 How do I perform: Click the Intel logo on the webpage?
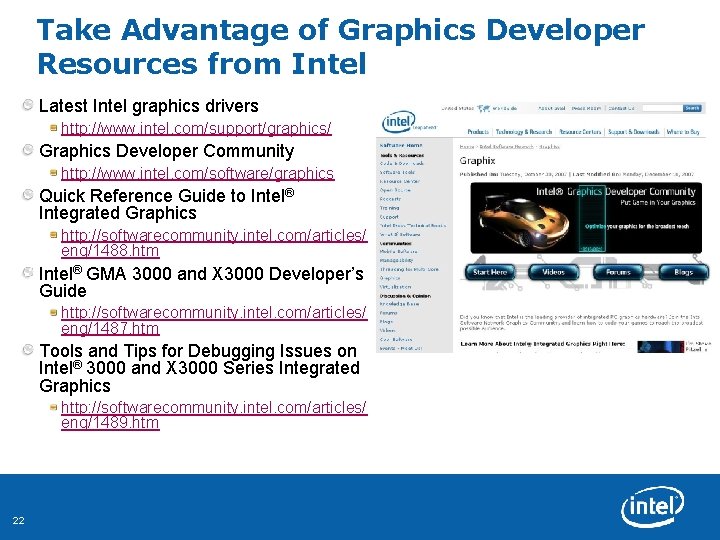pos(399,122)
